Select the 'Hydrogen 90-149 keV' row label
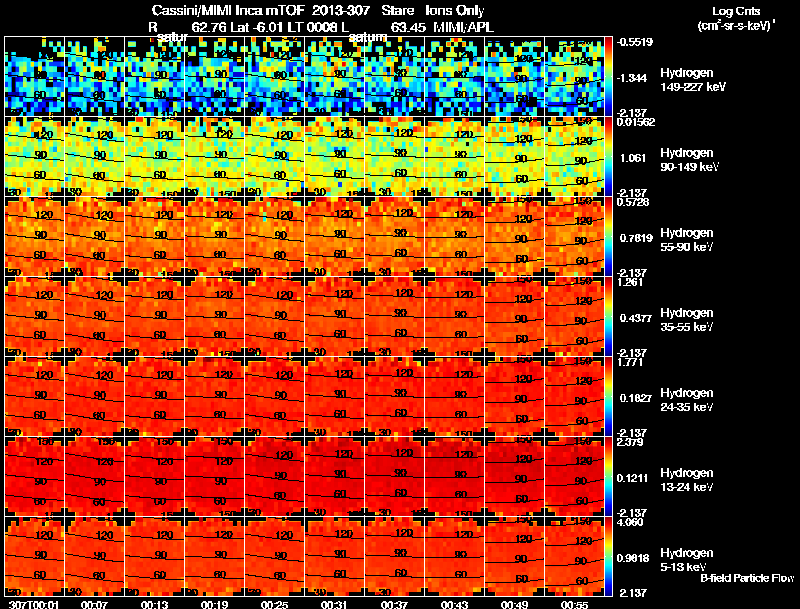This screenshot has width=800, height=609. coord(689,160)
